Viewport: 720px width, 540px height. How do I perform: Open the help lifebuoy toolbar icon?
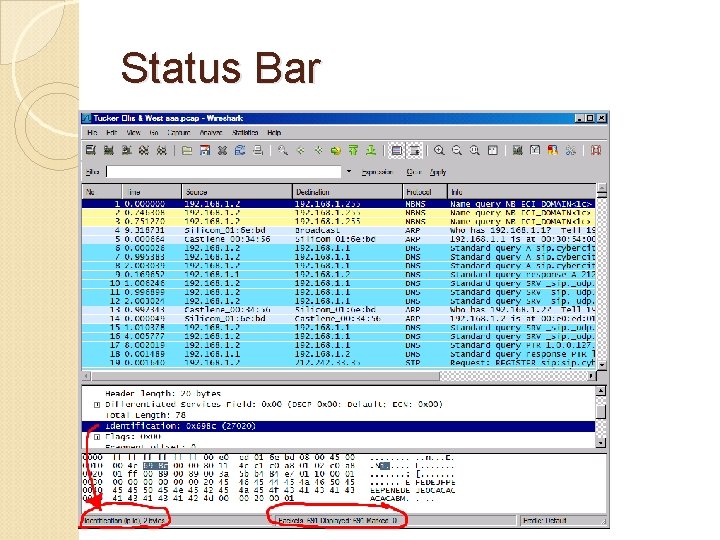coord(596,150)
